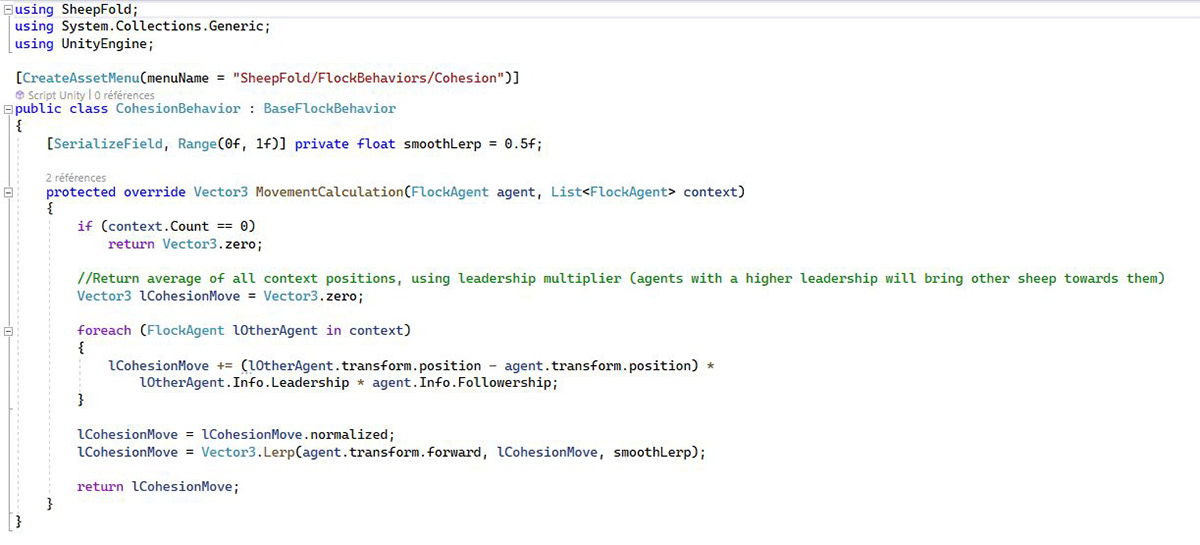The height and width of the screenshot is (545, 1200).
Task: Click the green comment line about leadership multiplier
Action: pos(621,278)
